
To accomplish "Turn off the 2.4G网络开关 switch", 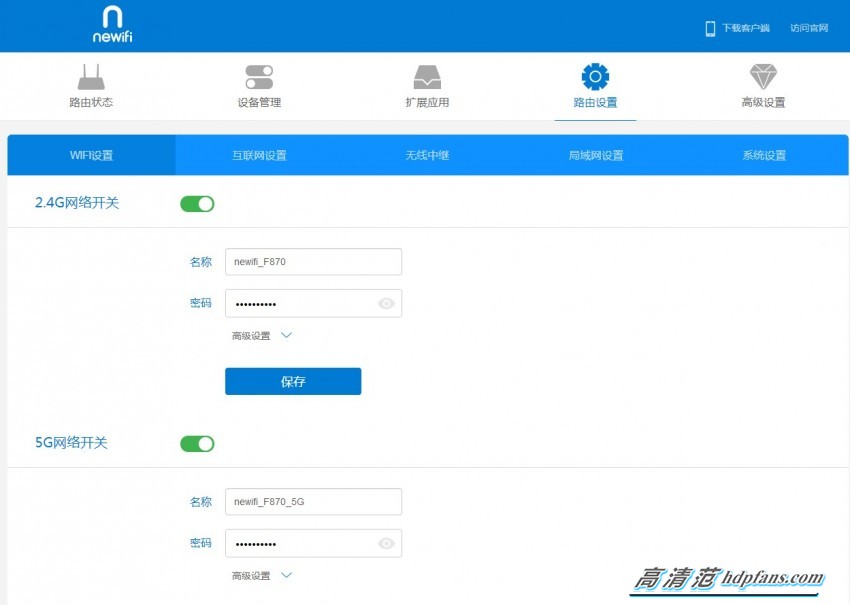I will (x=197, y=204).
